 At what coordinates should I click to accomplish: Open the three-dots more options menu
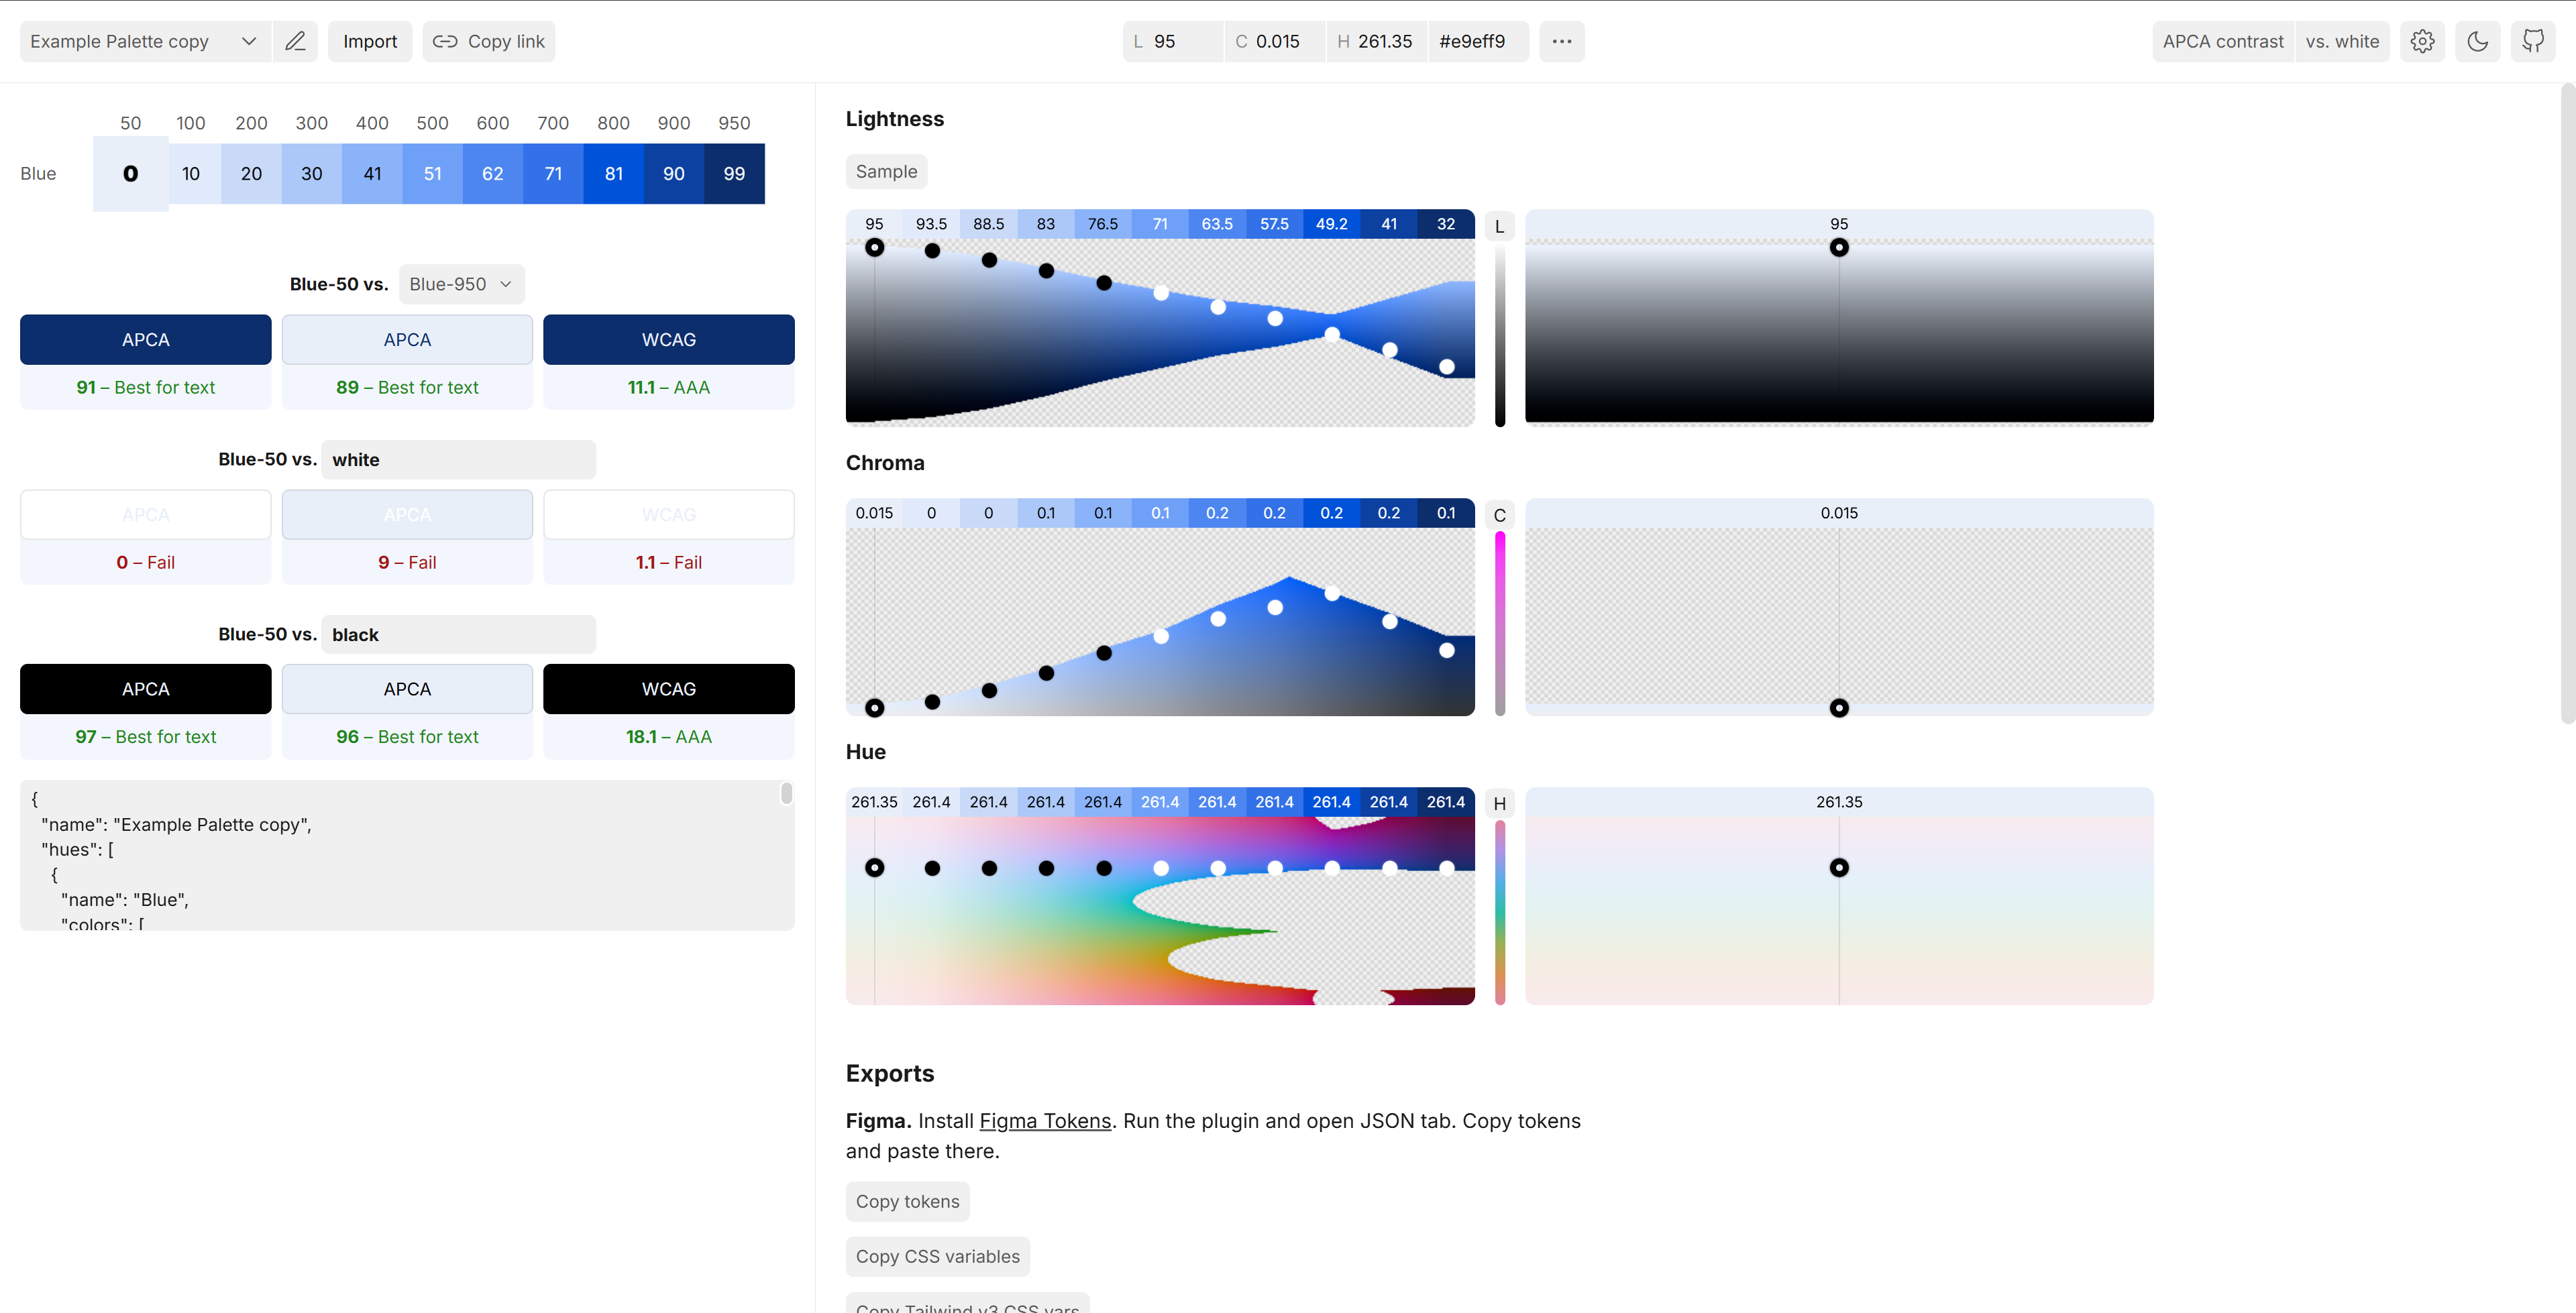tap(1561, 41)
